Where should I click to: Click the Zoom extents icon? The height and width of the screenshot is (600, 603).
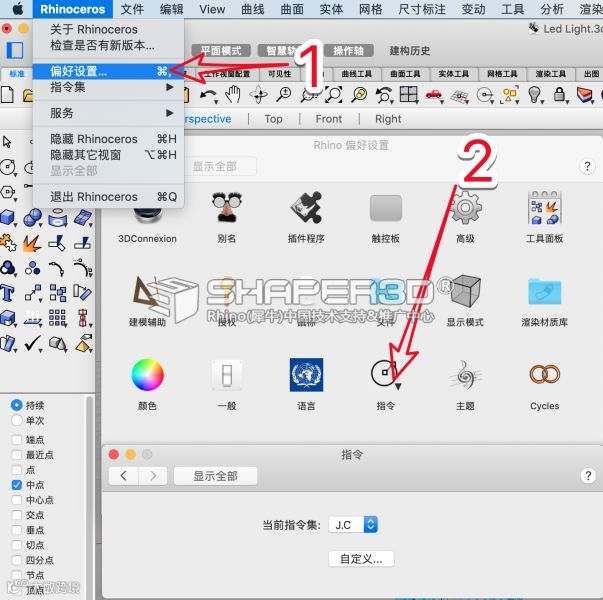coord(334,95)
